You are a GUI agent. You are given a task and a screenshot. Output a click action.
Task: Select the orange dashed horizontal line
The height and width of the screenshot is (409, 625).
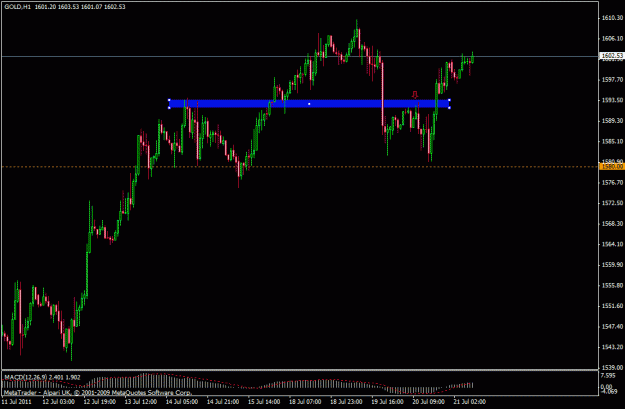[x=300, y=167]
